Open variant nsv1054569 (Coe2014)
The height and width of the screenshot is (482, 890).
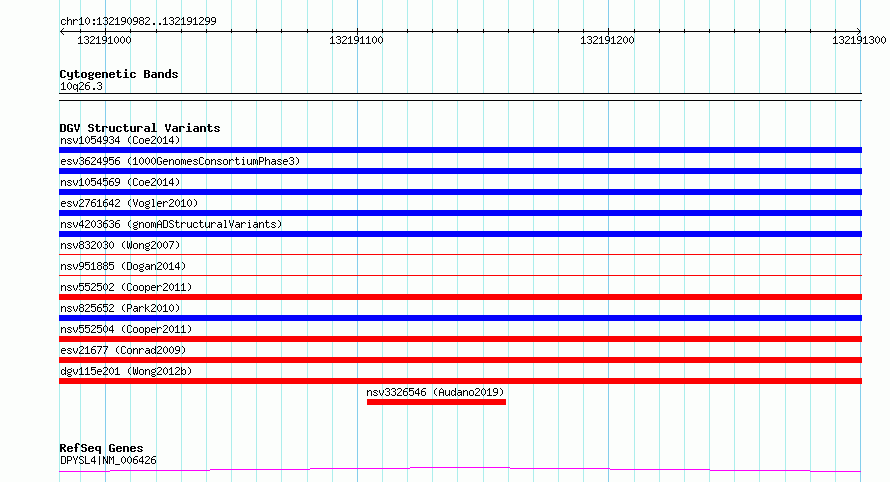click(x=120, y=182)
